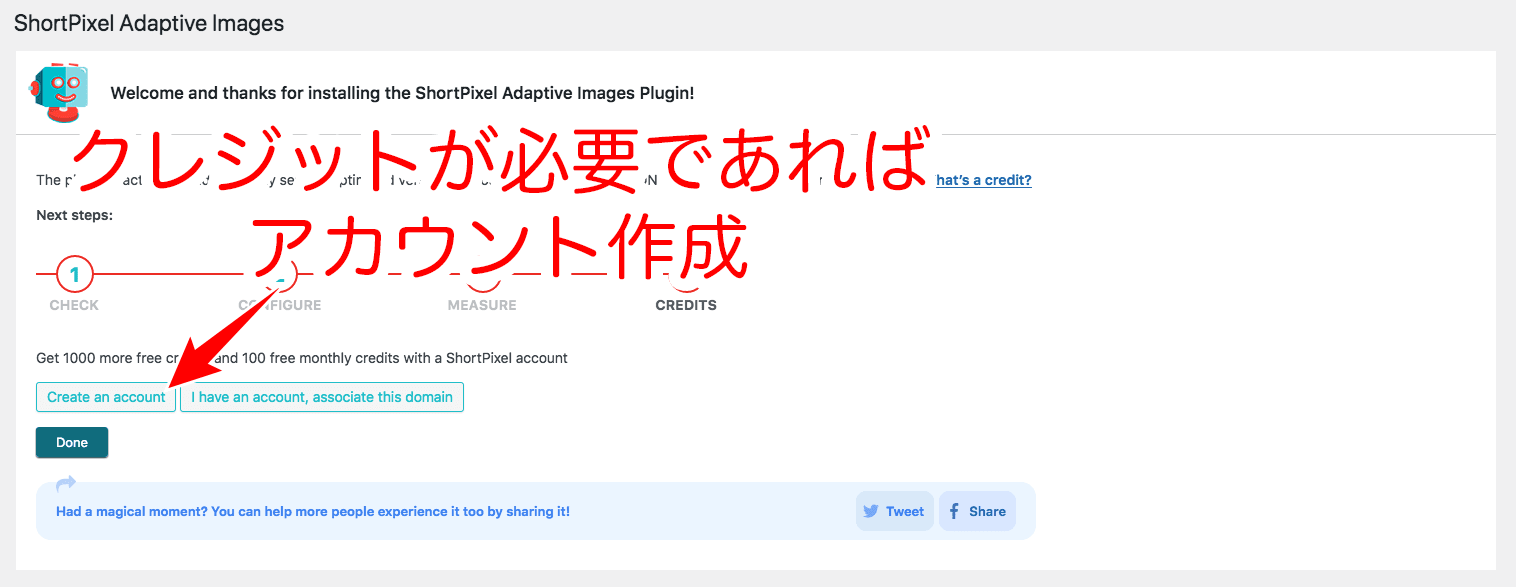Click the Twitter bird icon
Screen dimensions: 1516x587
coord(871,511)
